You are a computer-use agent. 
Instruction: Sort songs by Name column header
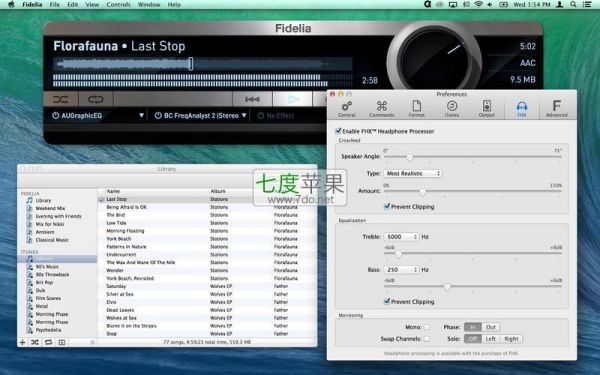click(113, 191)
